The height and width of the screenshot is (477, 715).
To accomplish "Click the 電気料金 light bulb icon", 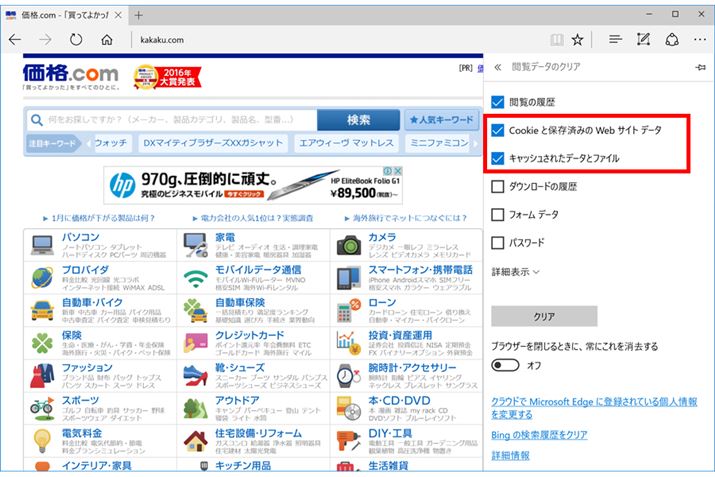I will pyautogui.click(x=42, y=441).
